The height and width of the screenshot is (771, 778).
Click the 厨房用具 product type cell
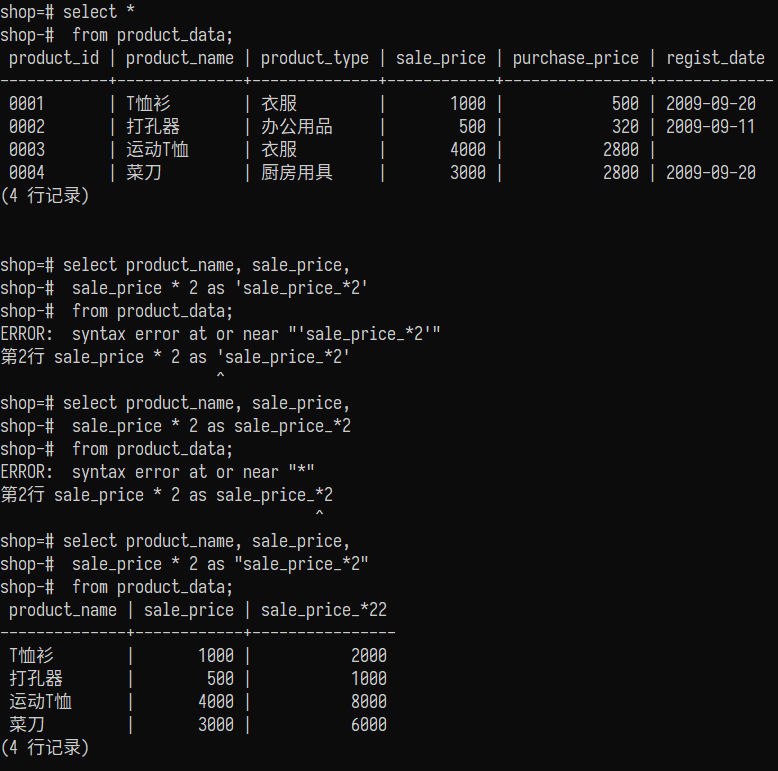coord(297,173)
